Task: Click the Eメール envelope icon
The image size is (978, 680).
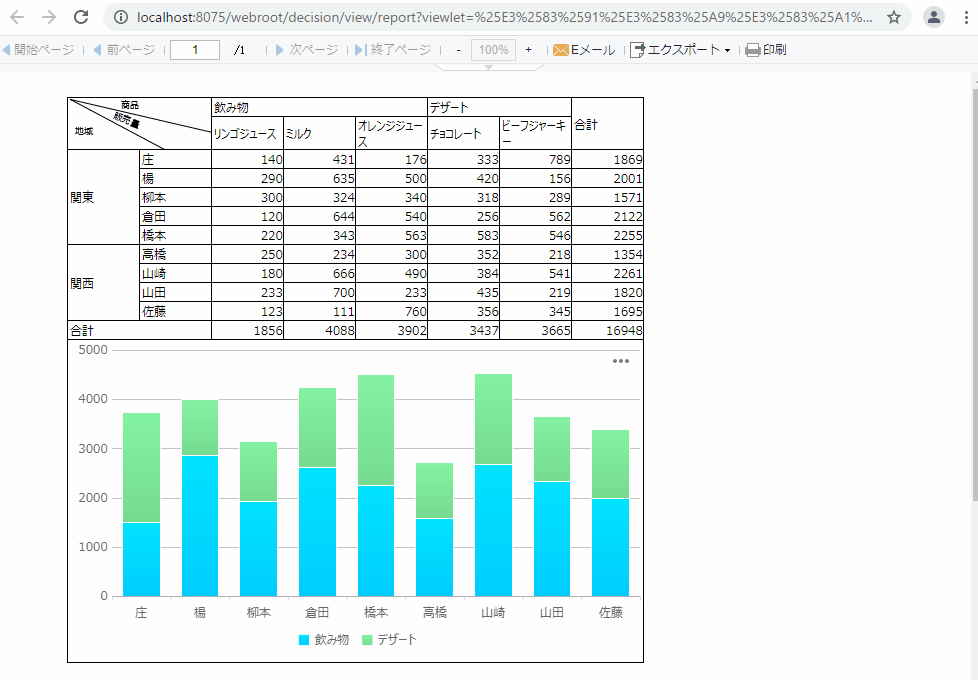Action: click(561, 50)
